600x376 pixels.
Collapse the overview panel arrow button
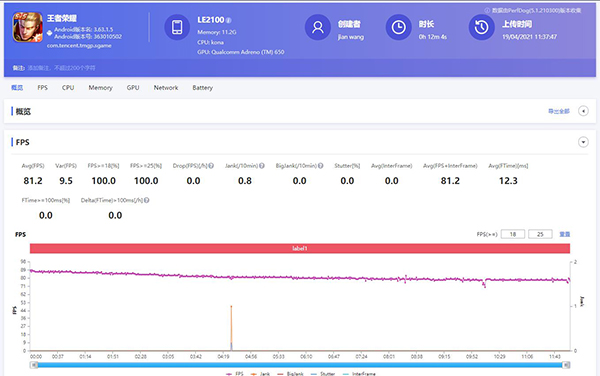click(x=583, y=111)
